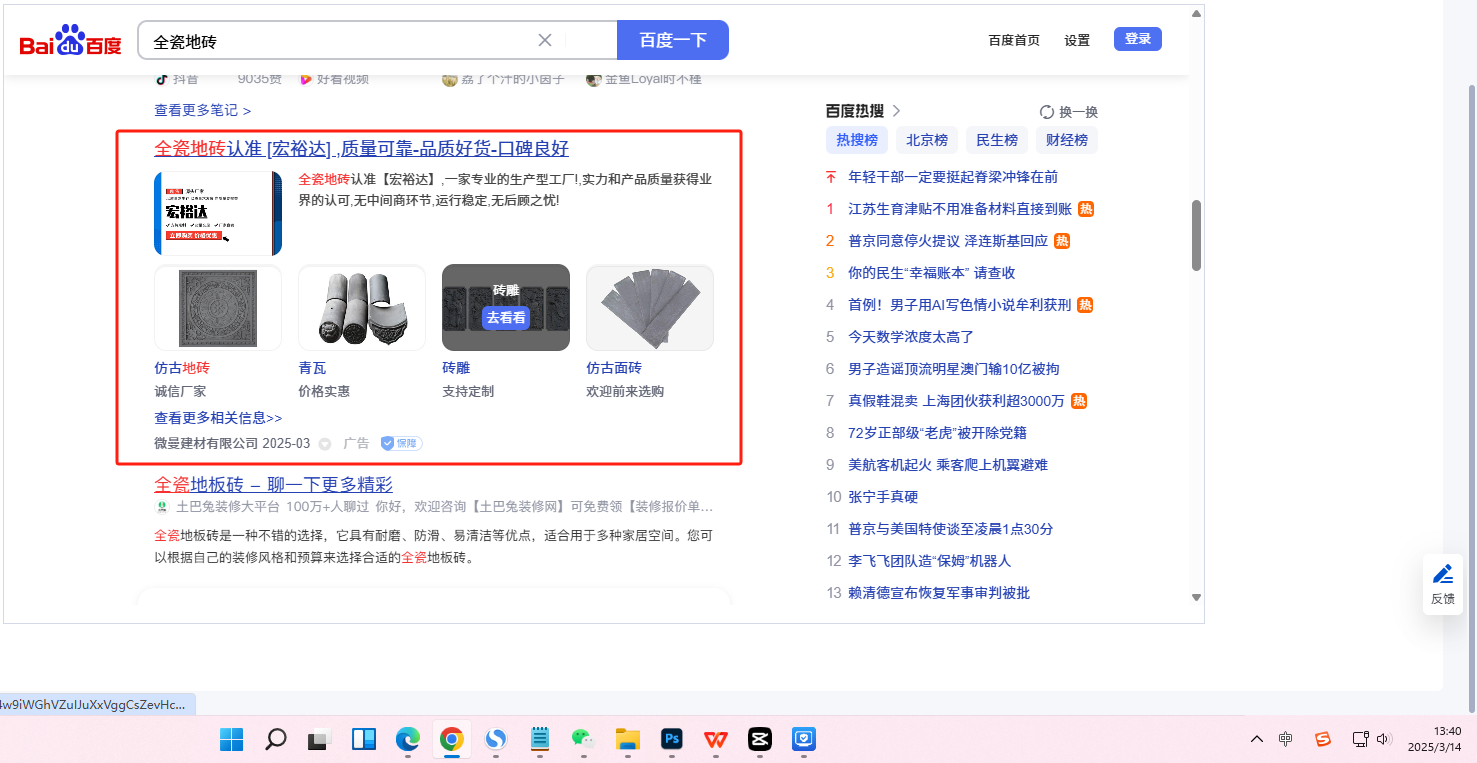Click the 保障 guarantee badge
The height and width of the screenshot is (763, 1477).
pos(401,443)
